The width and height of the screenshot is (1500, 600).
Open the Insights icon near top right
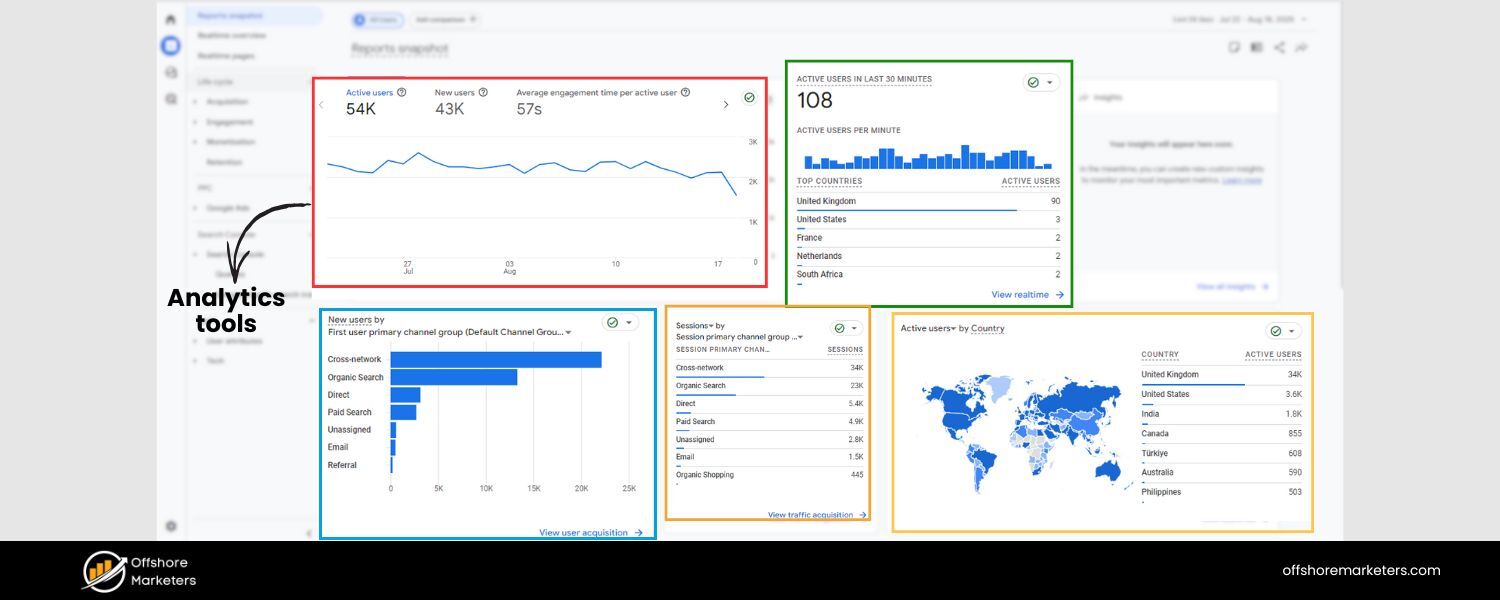click(x=1302, y=46)
